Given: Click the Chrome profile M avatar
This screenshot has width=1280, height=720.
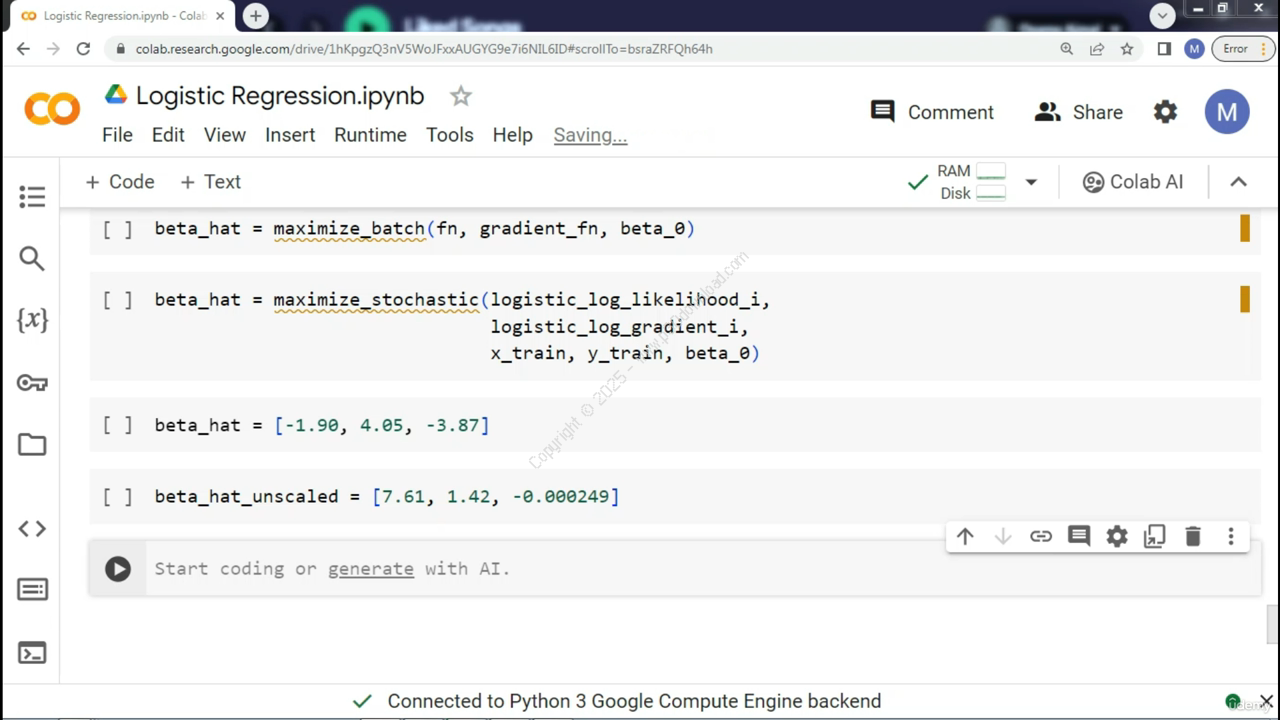Looking at the screenshot, I should point(1194,48).
